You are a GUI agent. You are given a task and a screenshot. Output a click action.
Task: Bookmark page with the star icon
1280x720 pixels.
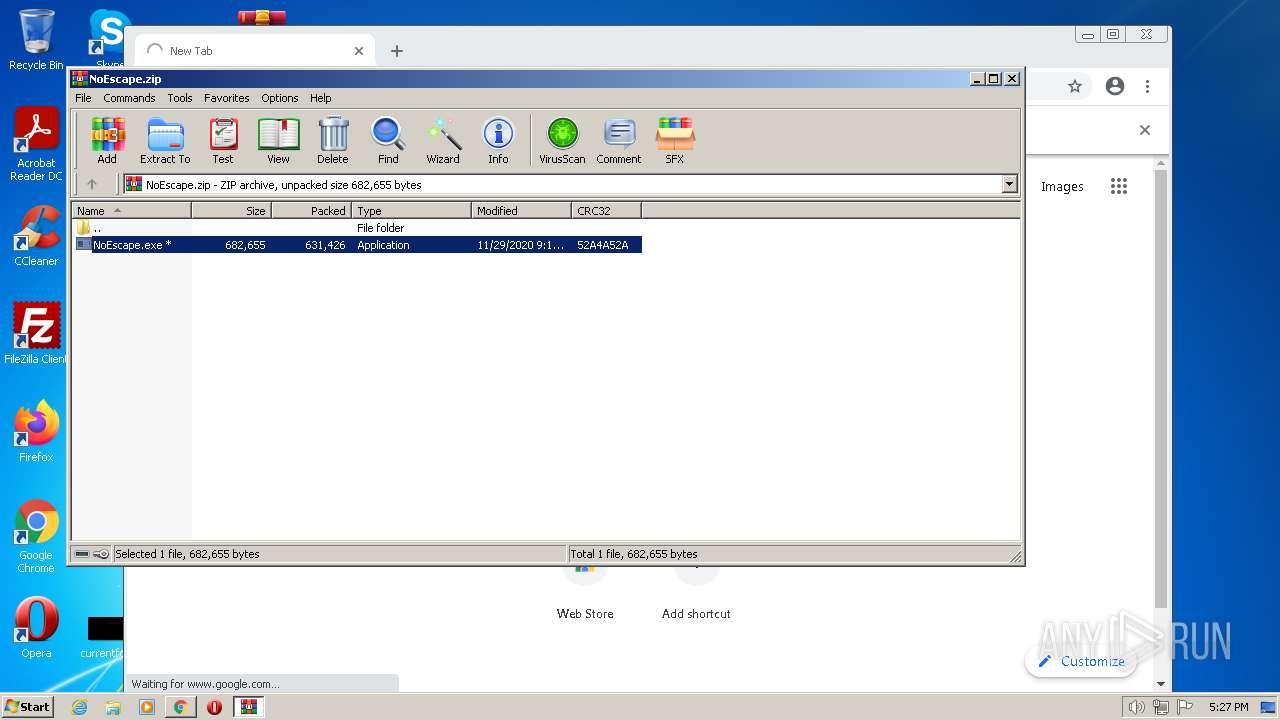coord(1075,86)
